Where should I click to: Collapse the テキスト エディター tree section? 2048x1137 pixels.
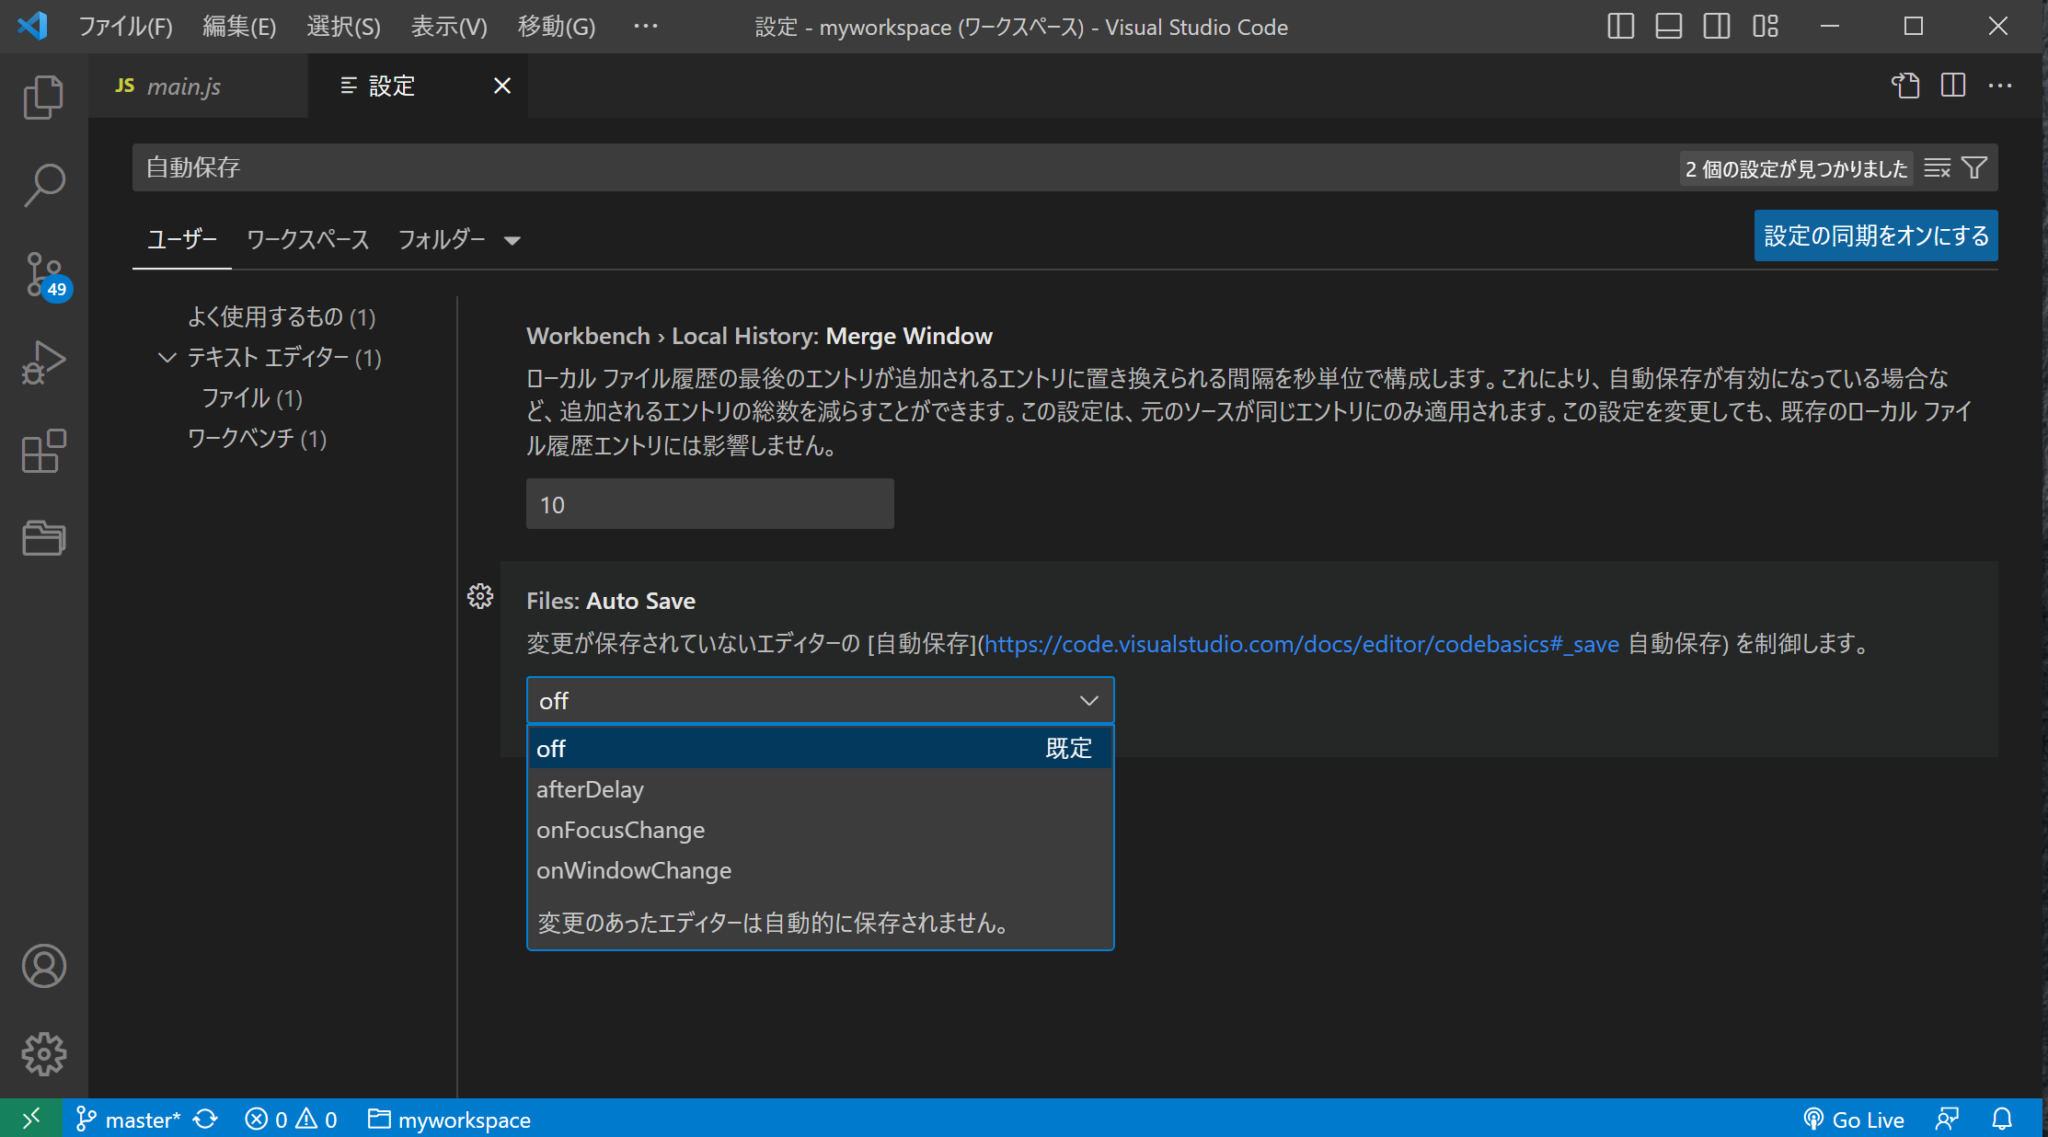pos(167,357)
